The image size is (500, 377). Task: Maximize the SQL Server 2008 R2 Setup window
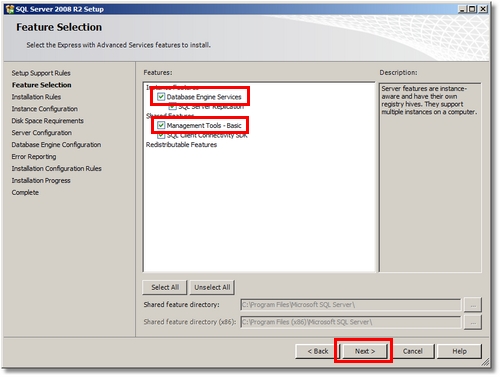[x=472, y=9]
